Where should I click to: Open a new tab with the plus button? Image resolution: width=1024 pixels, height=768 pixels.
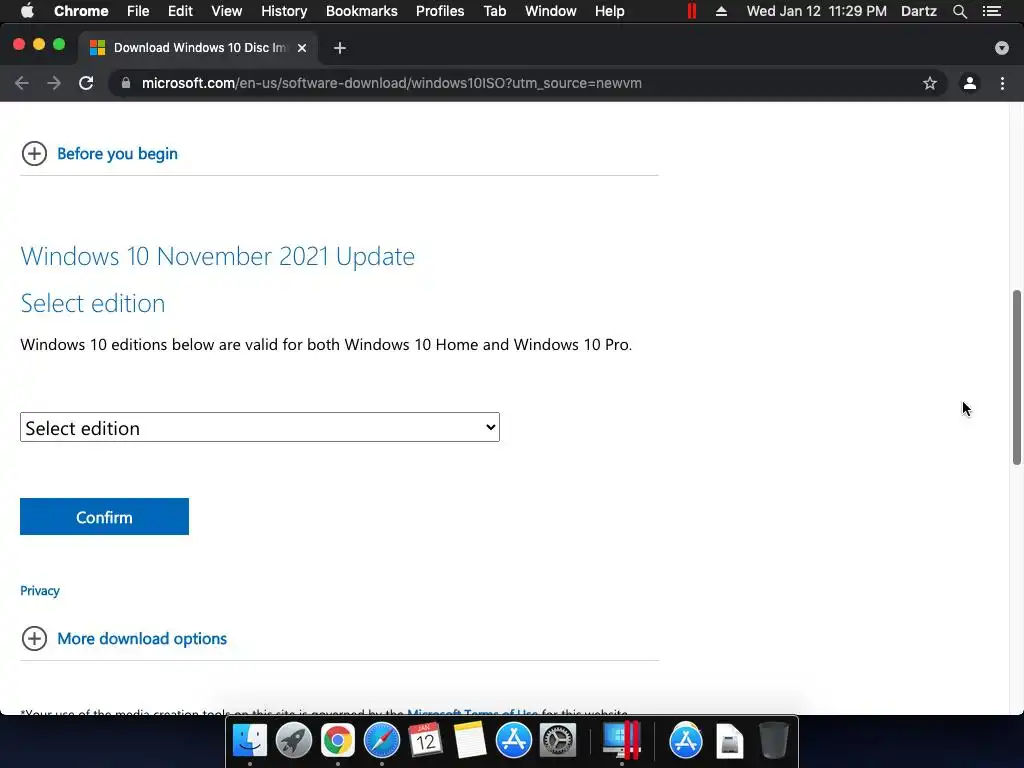tap(340, 48)
